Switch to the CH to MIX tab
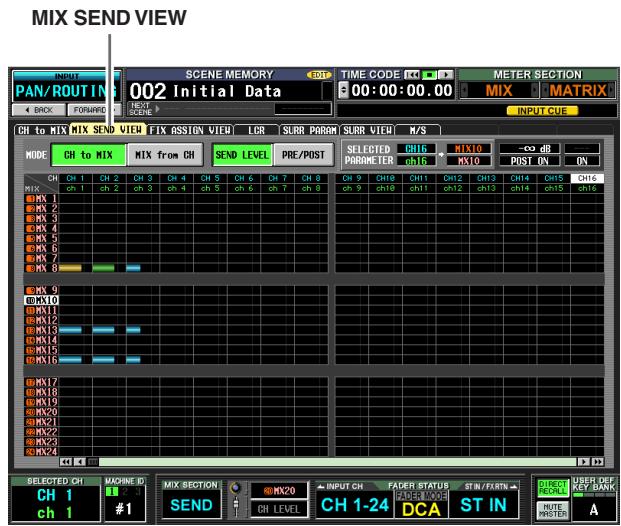 tap(42, 130)
